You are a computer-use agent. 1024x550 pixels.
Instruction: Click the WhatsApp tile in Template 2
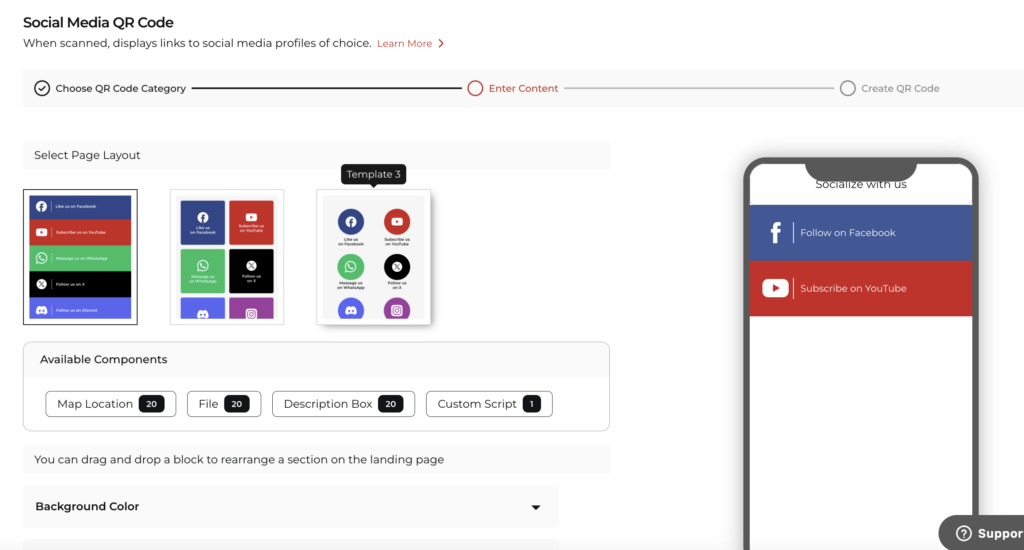coord(202,270)
